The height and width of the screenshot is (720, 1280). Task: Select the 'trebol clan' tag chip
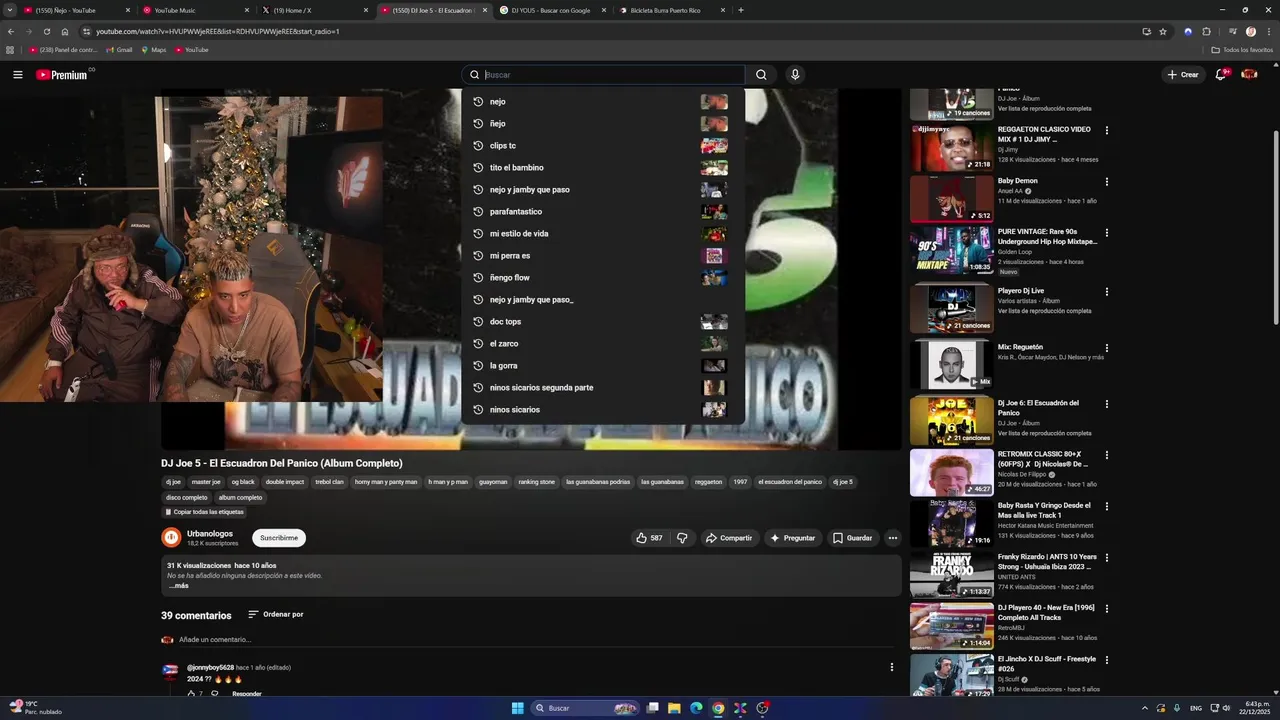329,482
